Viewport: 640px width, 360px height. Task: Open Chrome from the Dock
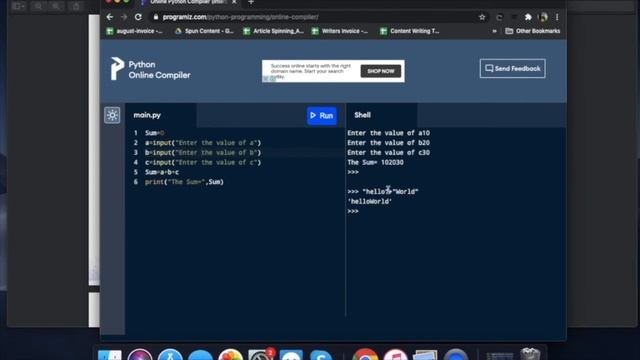tap(365, 355)
